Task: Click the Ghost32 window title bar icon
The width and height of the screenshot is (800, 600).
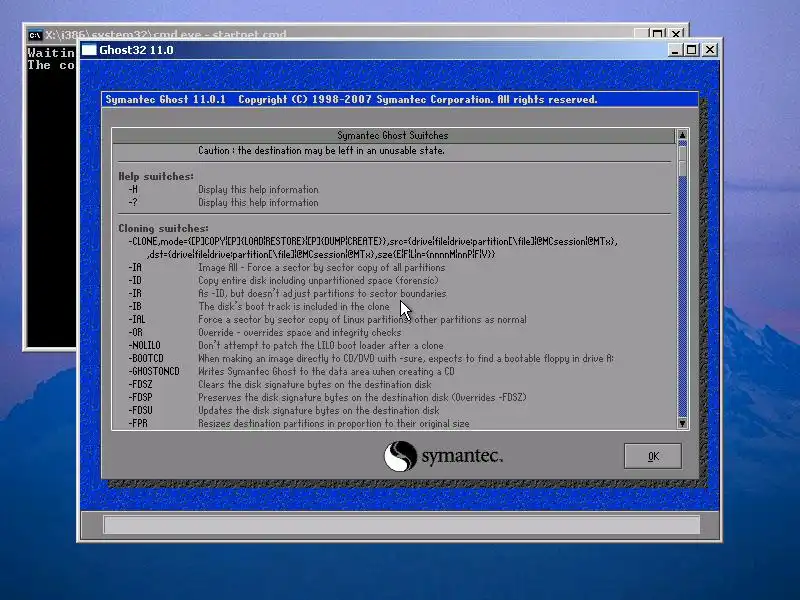Action: pos(89,49)
